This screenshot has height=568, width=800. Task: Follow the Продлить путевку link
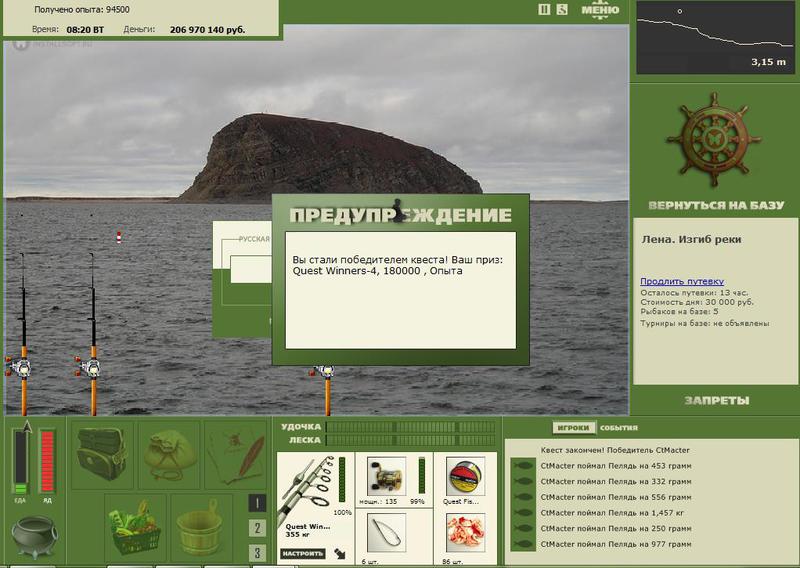click(x=682, y=281)
